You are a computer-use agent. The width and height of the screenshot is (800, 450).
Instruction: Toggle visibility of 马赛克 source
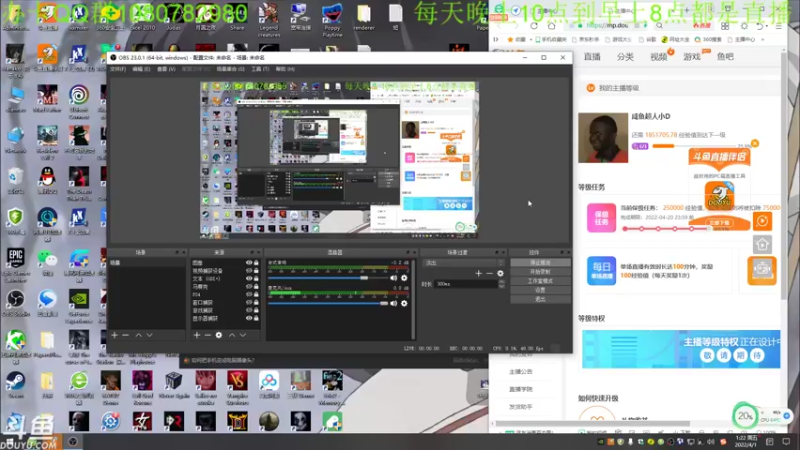tap(249, 287)
